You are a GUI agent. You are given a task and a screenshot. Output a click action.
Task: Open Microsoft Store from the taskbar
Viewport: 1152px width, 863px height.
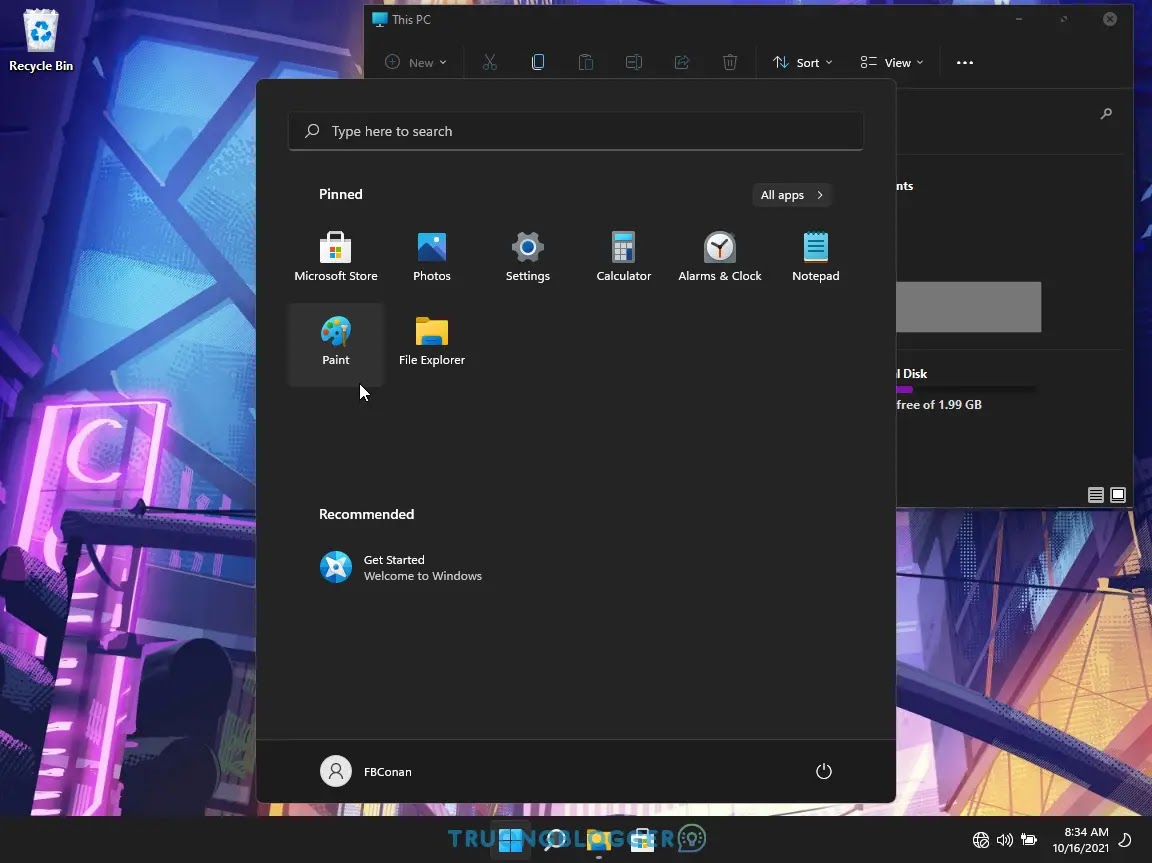(x=642, y=839)
